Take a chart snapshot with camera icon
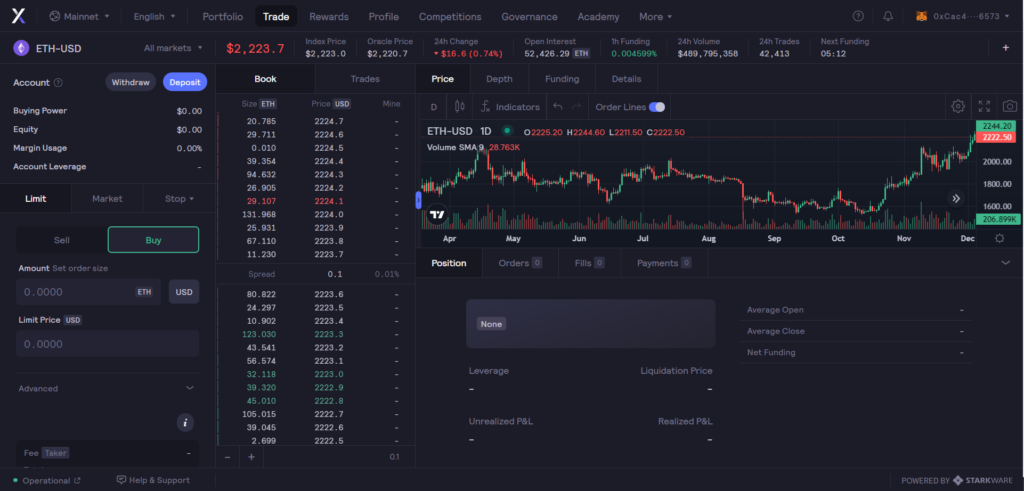 click(1010, 106)
